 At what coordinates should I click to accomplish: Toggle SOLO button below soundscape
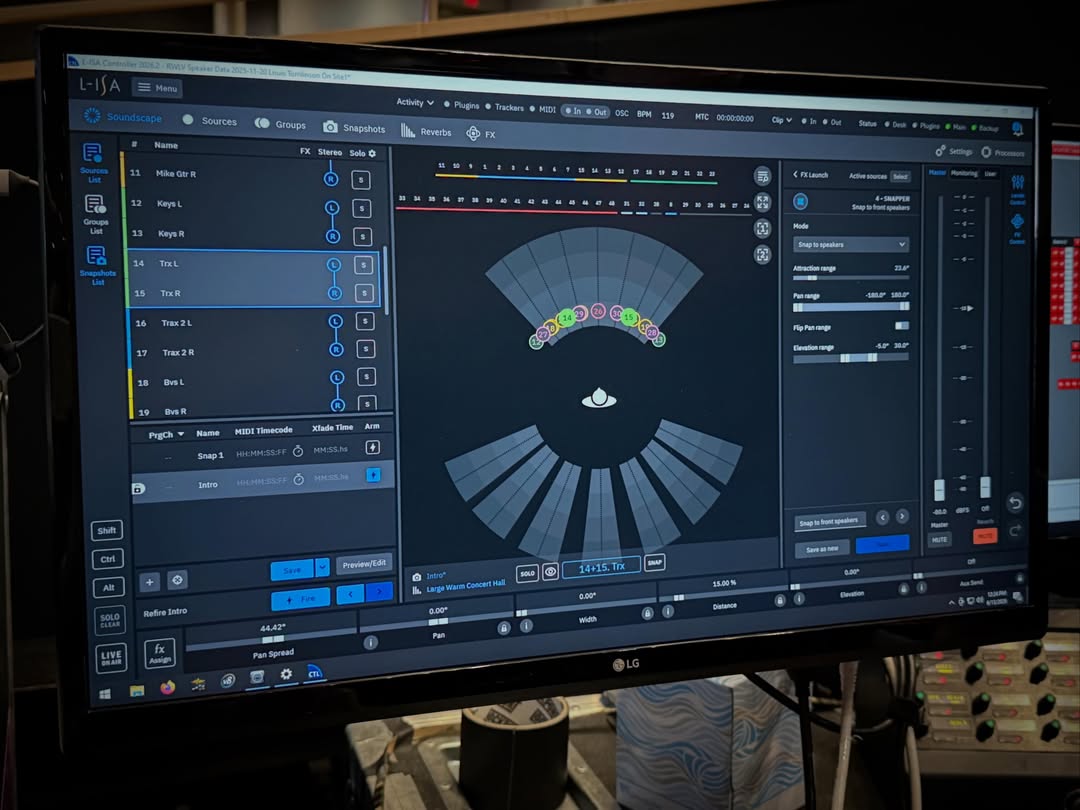point(527,573)
